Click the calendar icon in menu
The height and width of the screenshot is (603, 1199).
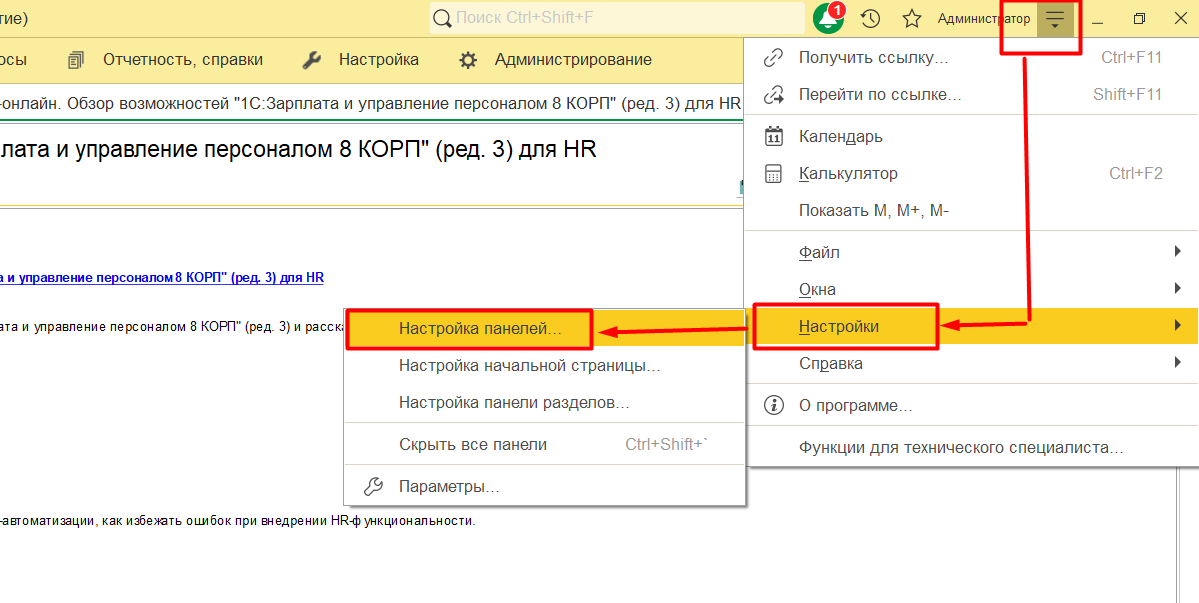pos(774,137)
